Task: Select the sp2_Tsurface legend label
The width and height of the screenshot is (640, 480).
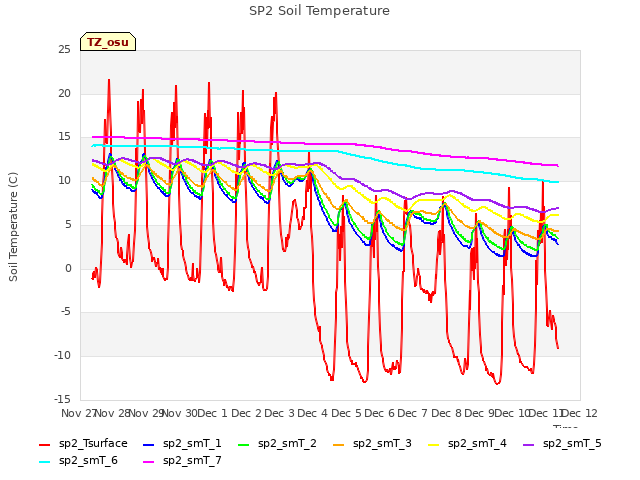Action: tap(93, 444)
